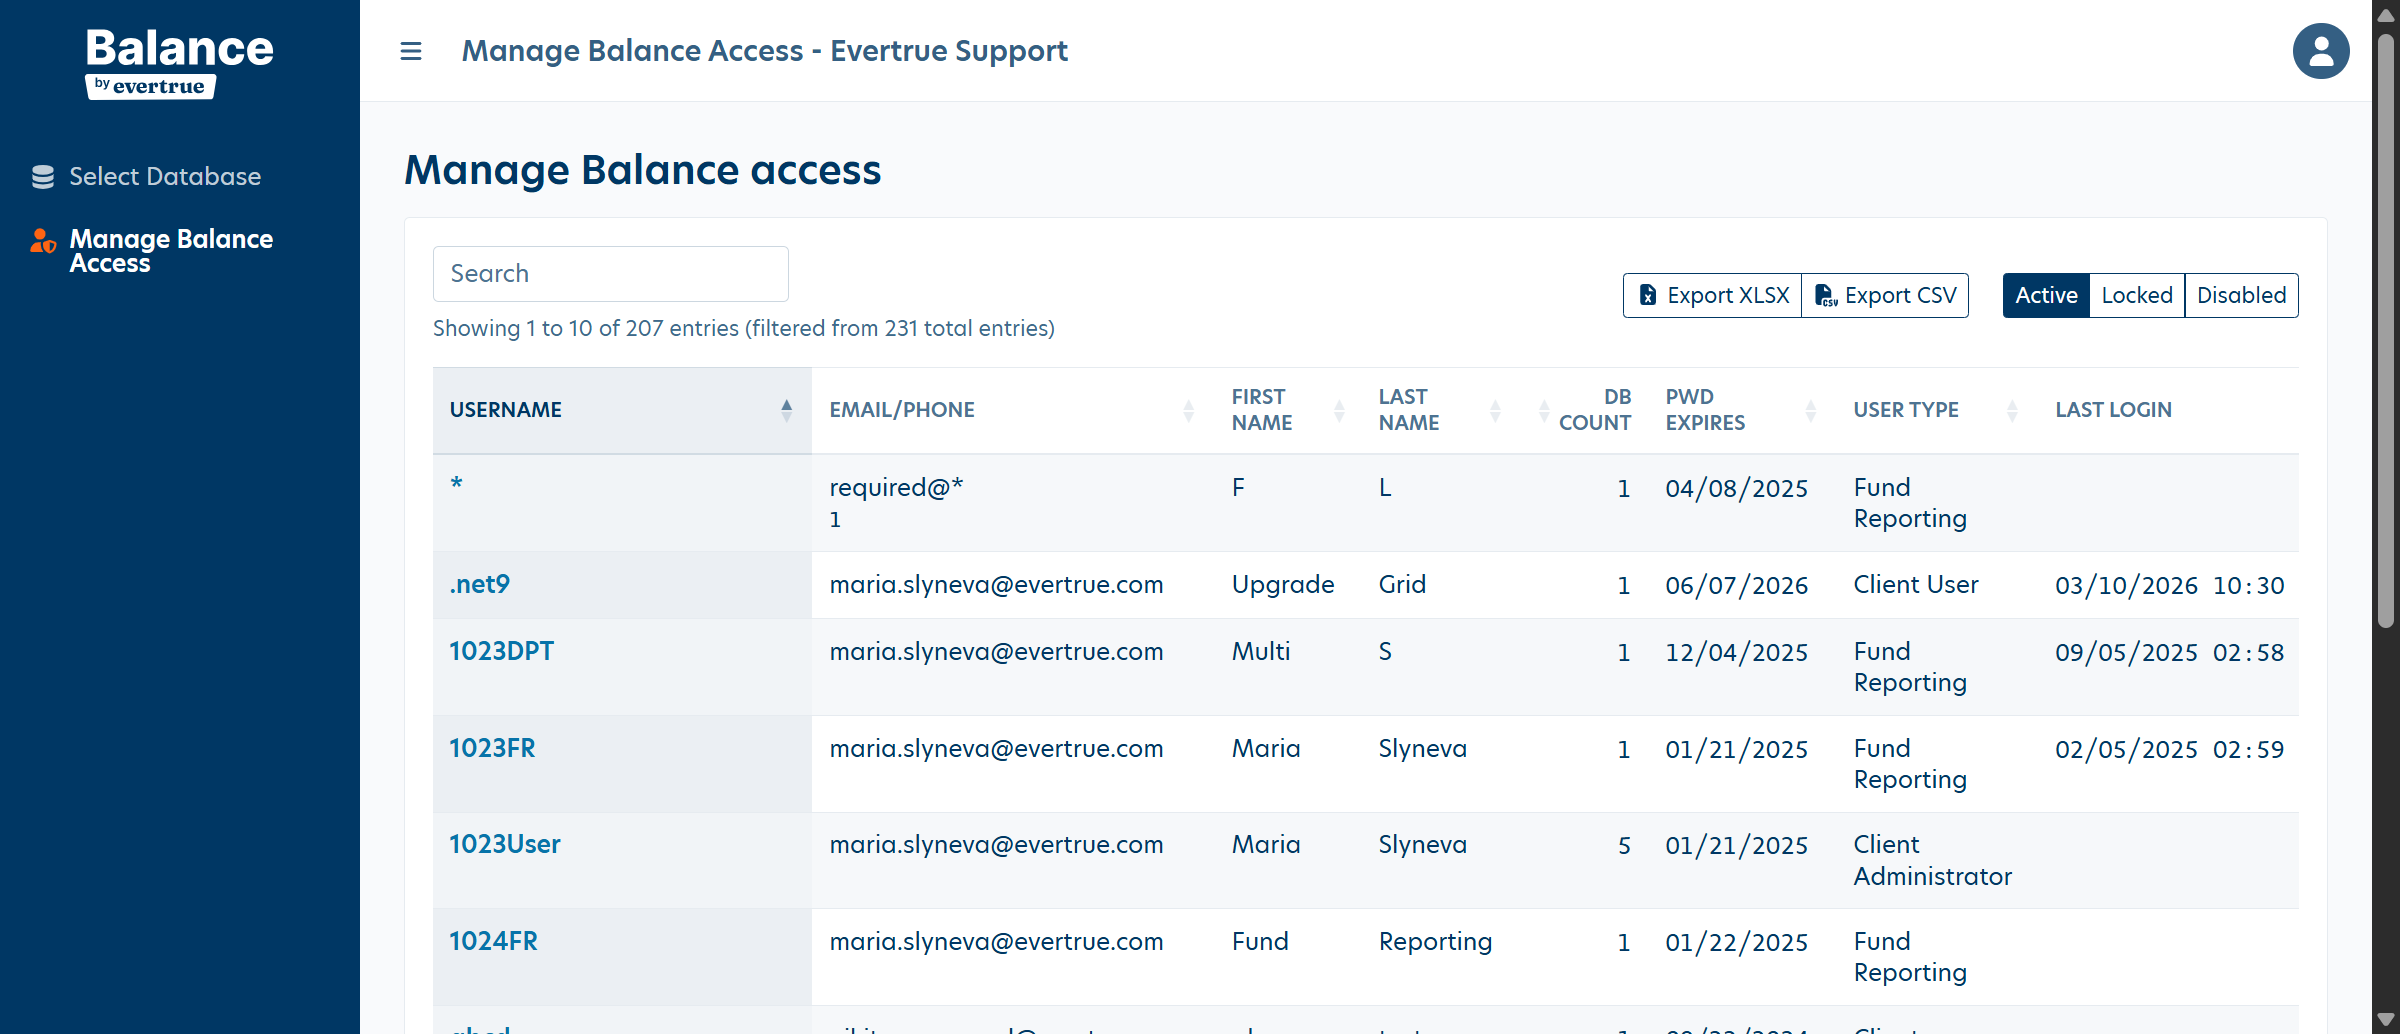Sort by User Type column arrows
The image size is (2400, 1034).
pyautogui.click(x=2012, y=410)
